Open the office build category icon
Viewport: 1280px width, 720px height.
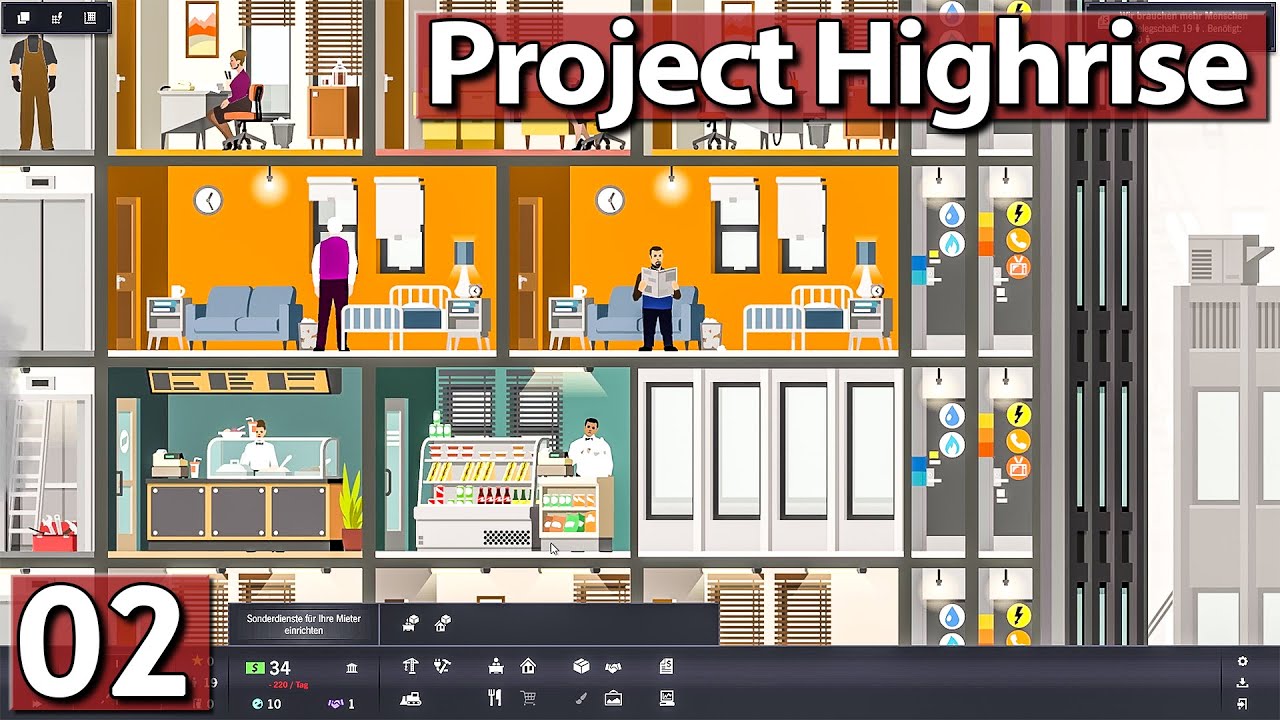click(x=496, y=667)
